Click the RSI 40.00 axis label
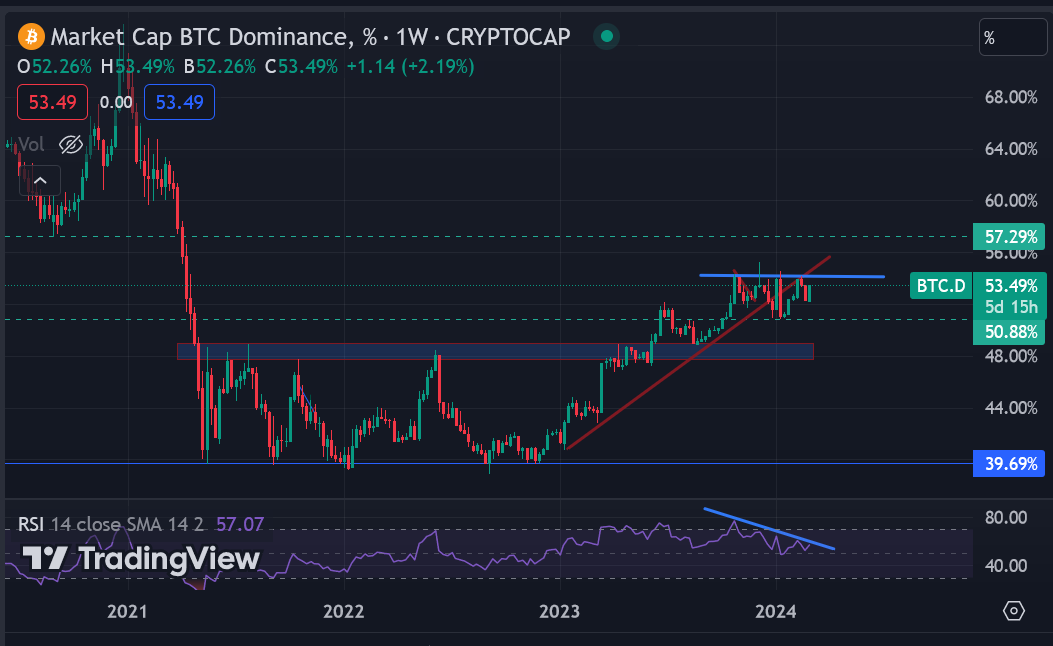 (x=1005, y=565)
